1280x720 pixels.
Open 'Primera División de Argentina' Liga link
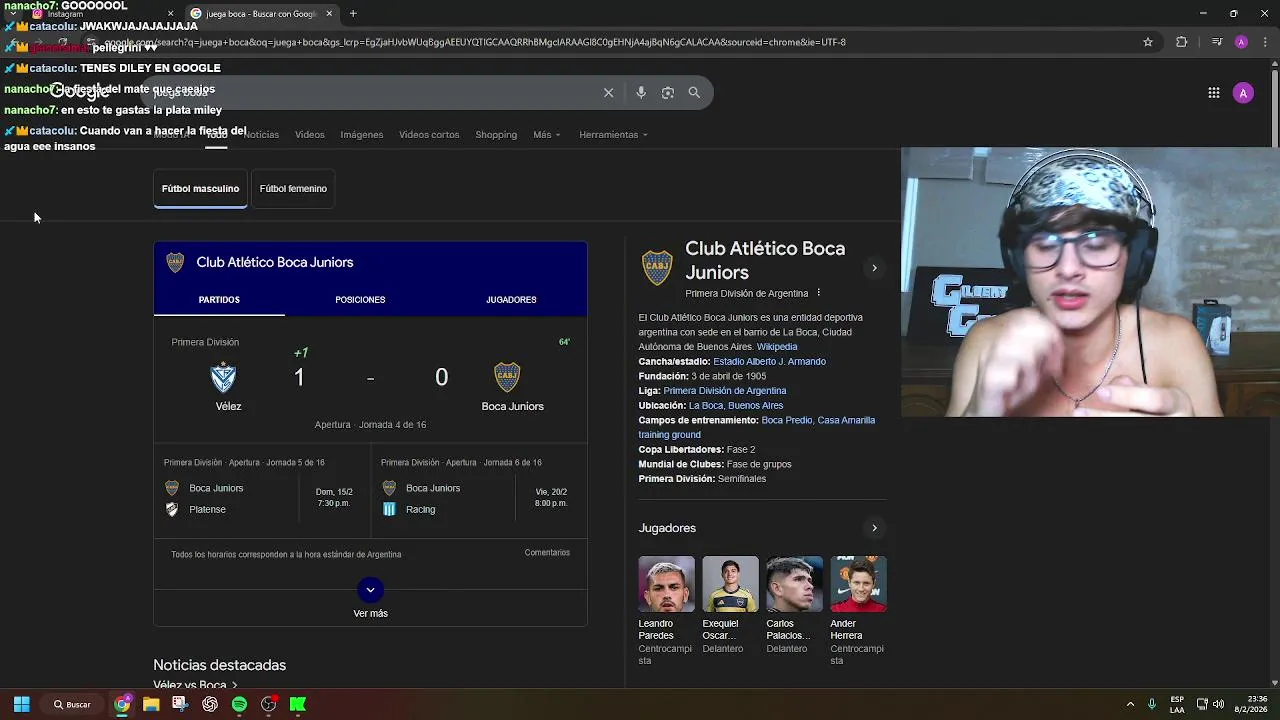[x=725, y=391]
